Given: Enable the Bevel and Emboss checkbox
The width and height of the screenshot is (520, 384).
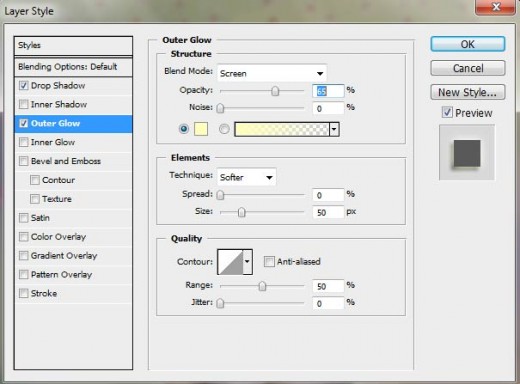Looking at the screenshot, I should [x=24, y=161].
